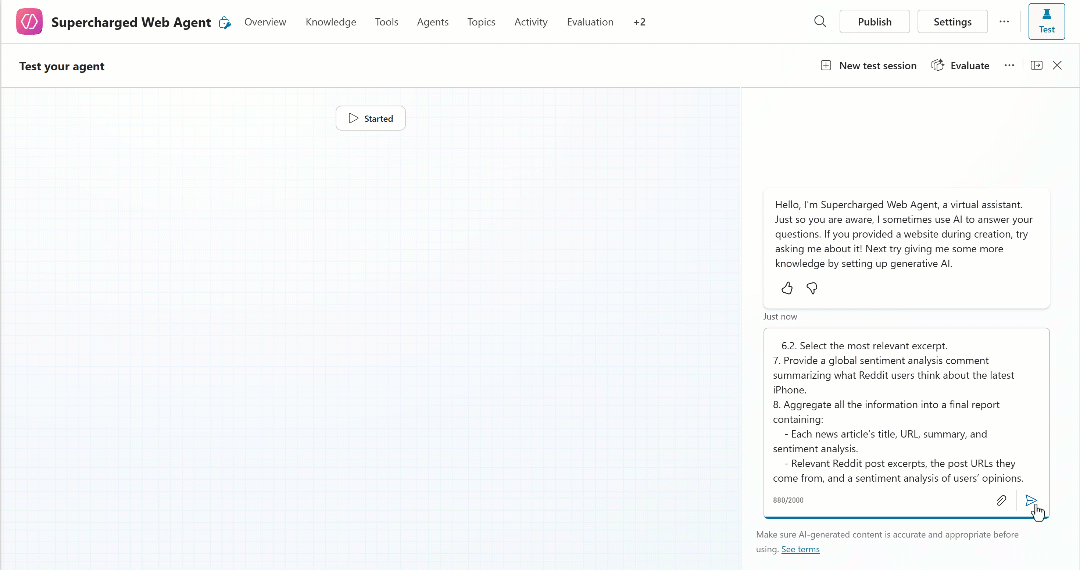
Task: Open the See terms link
Action: click(x=800, y=549)
